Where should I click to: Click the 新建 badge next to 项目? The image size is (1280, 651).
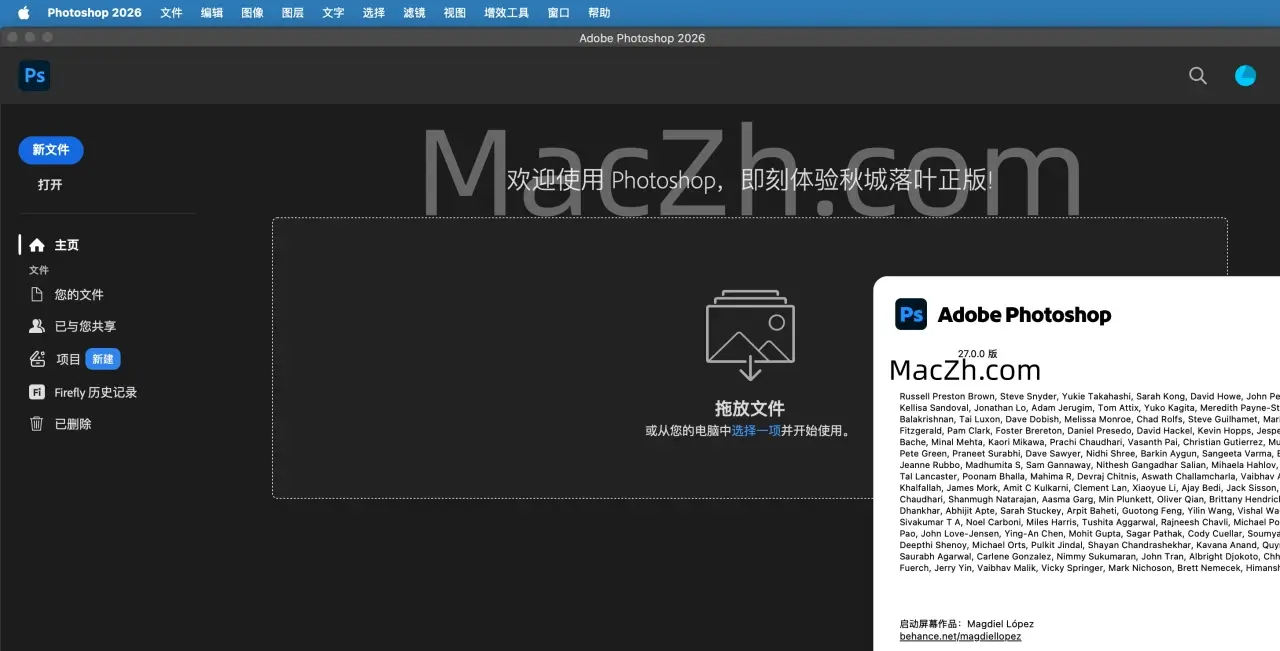pyautogui.click(x=102, y=359)
